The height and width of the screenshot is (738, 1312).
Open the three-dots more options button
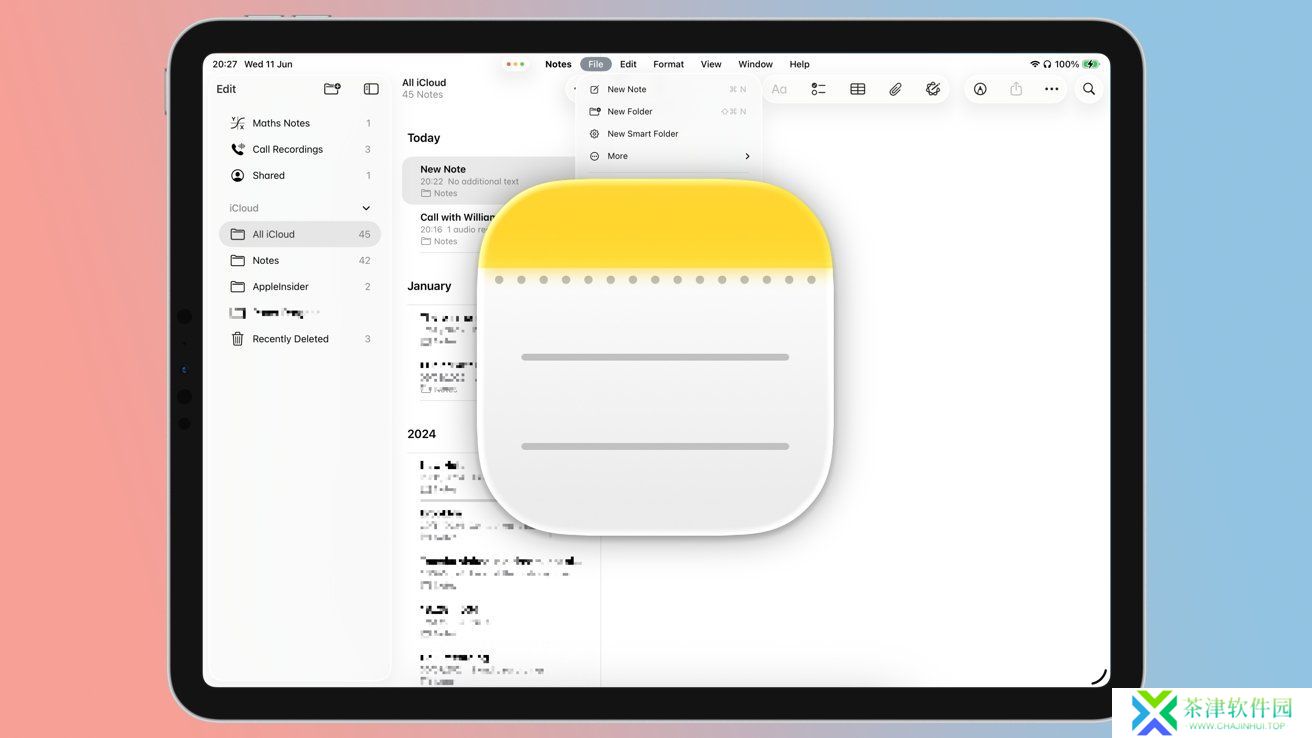(x=1051, y=89)
